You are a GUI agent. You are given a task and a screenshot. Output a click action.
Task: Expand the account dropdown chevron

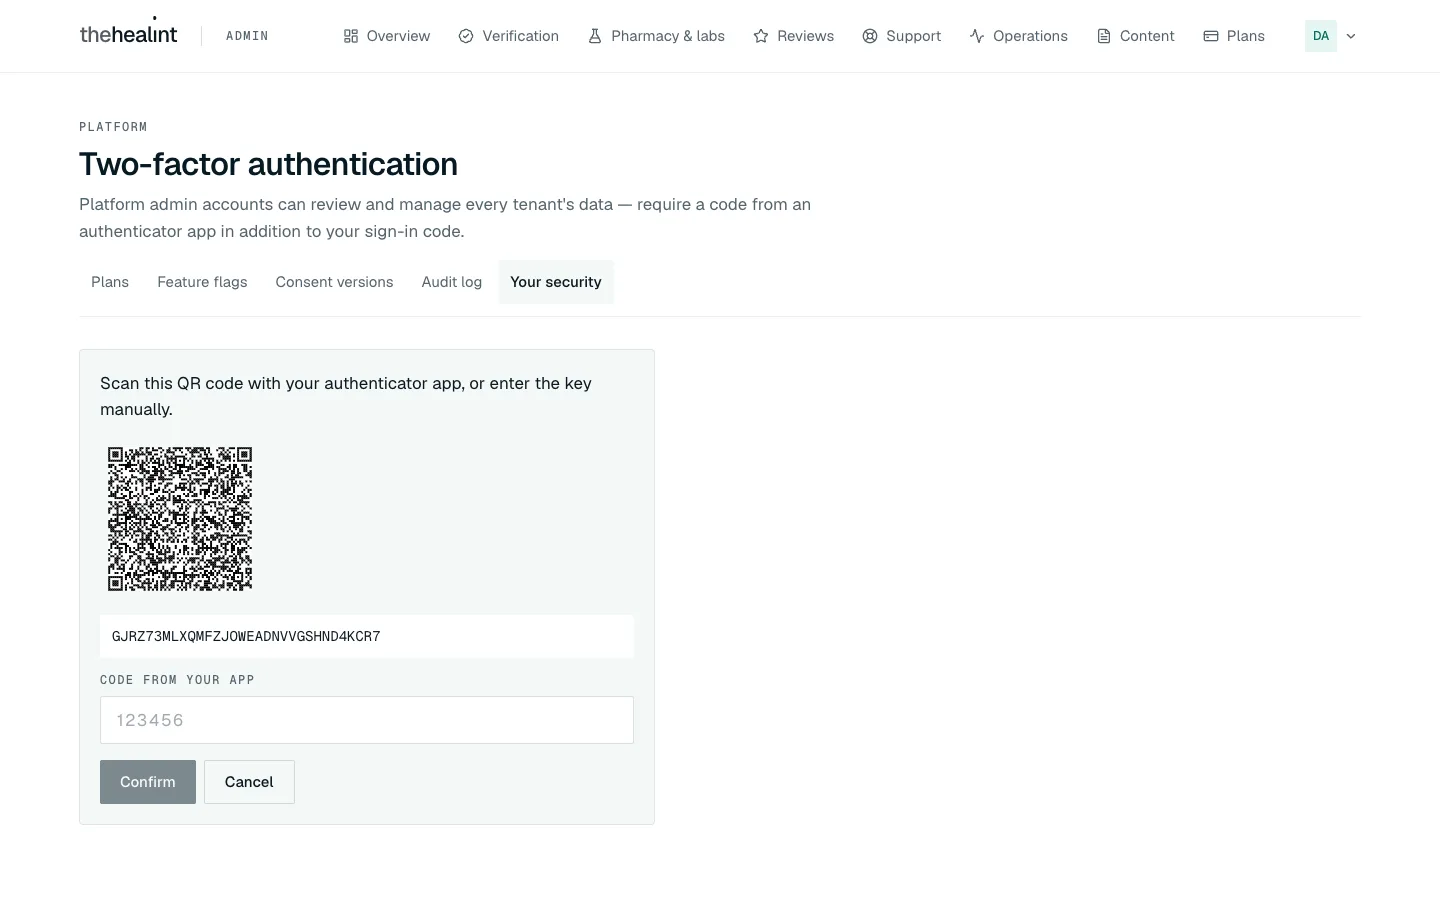[1351, 36]
